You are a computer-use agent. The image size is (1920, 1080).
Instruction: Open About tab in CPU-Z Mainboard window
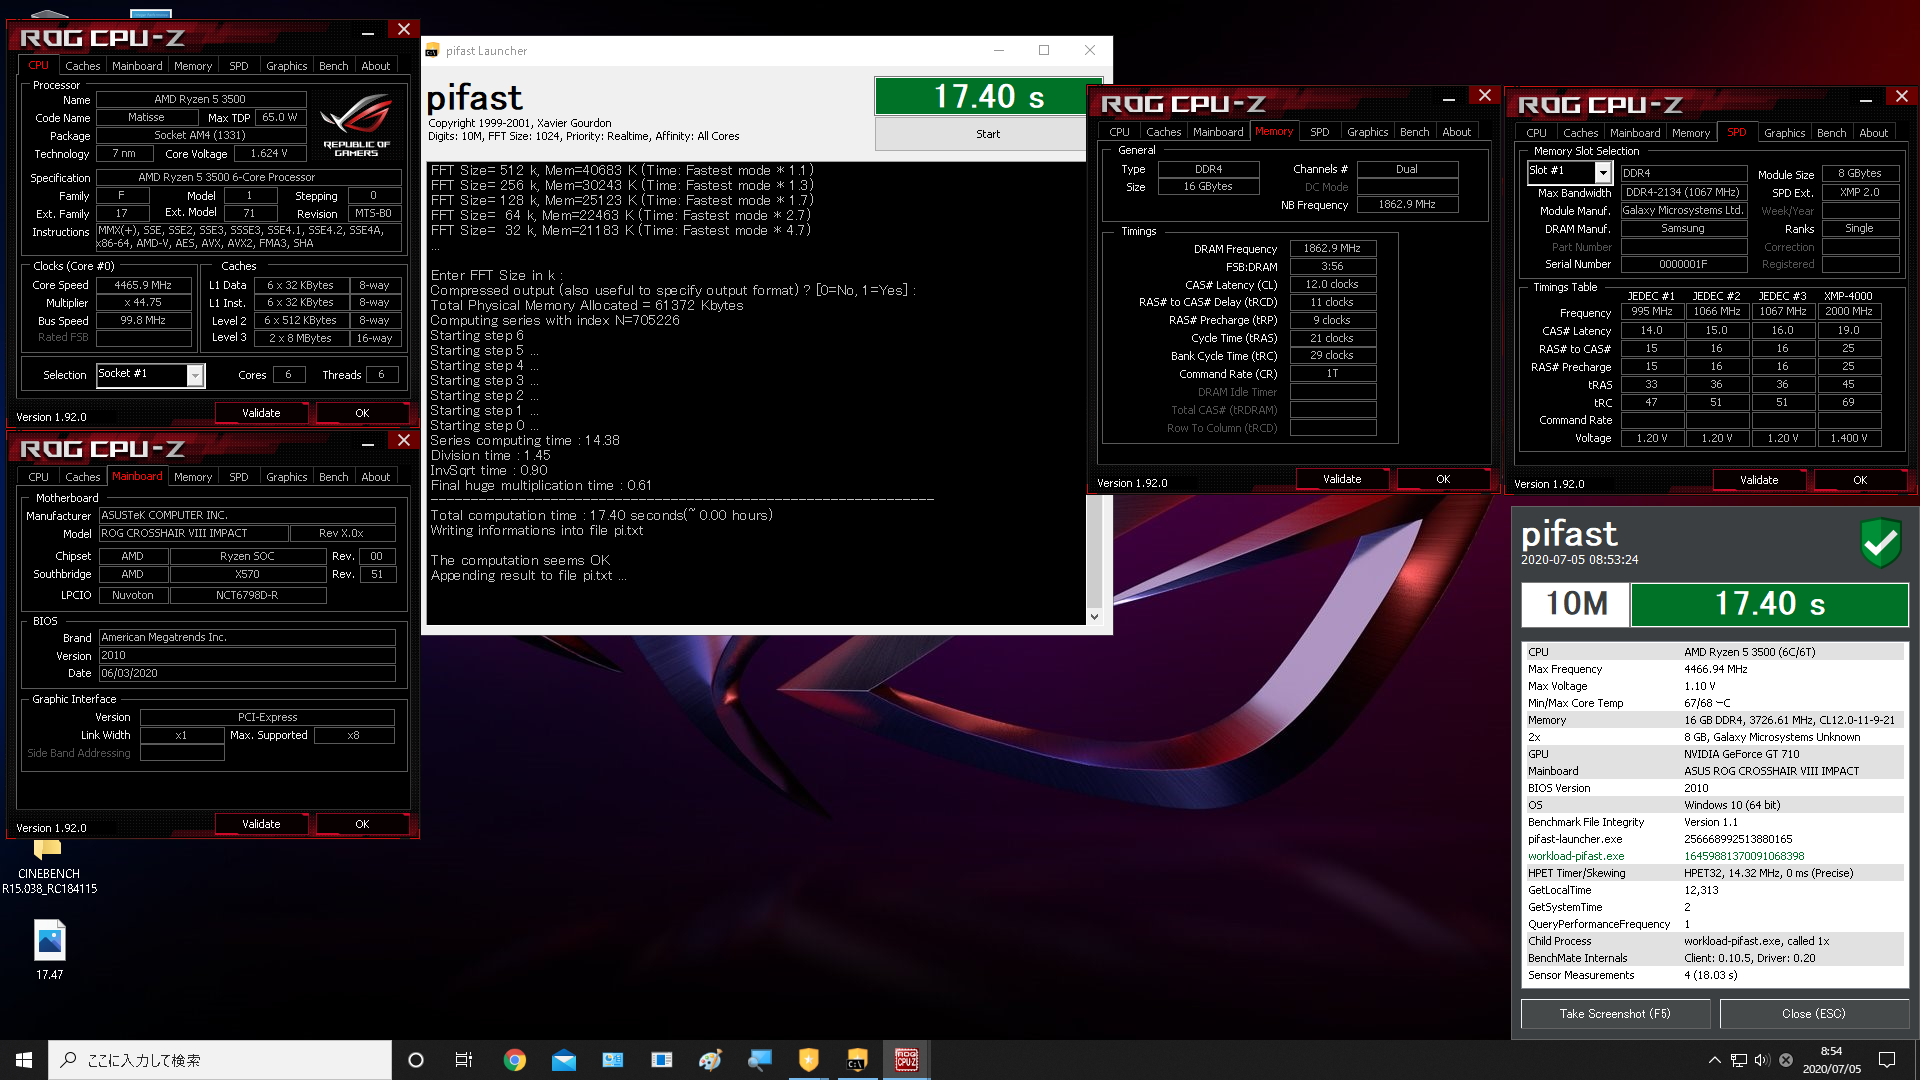tap(375, 477)
